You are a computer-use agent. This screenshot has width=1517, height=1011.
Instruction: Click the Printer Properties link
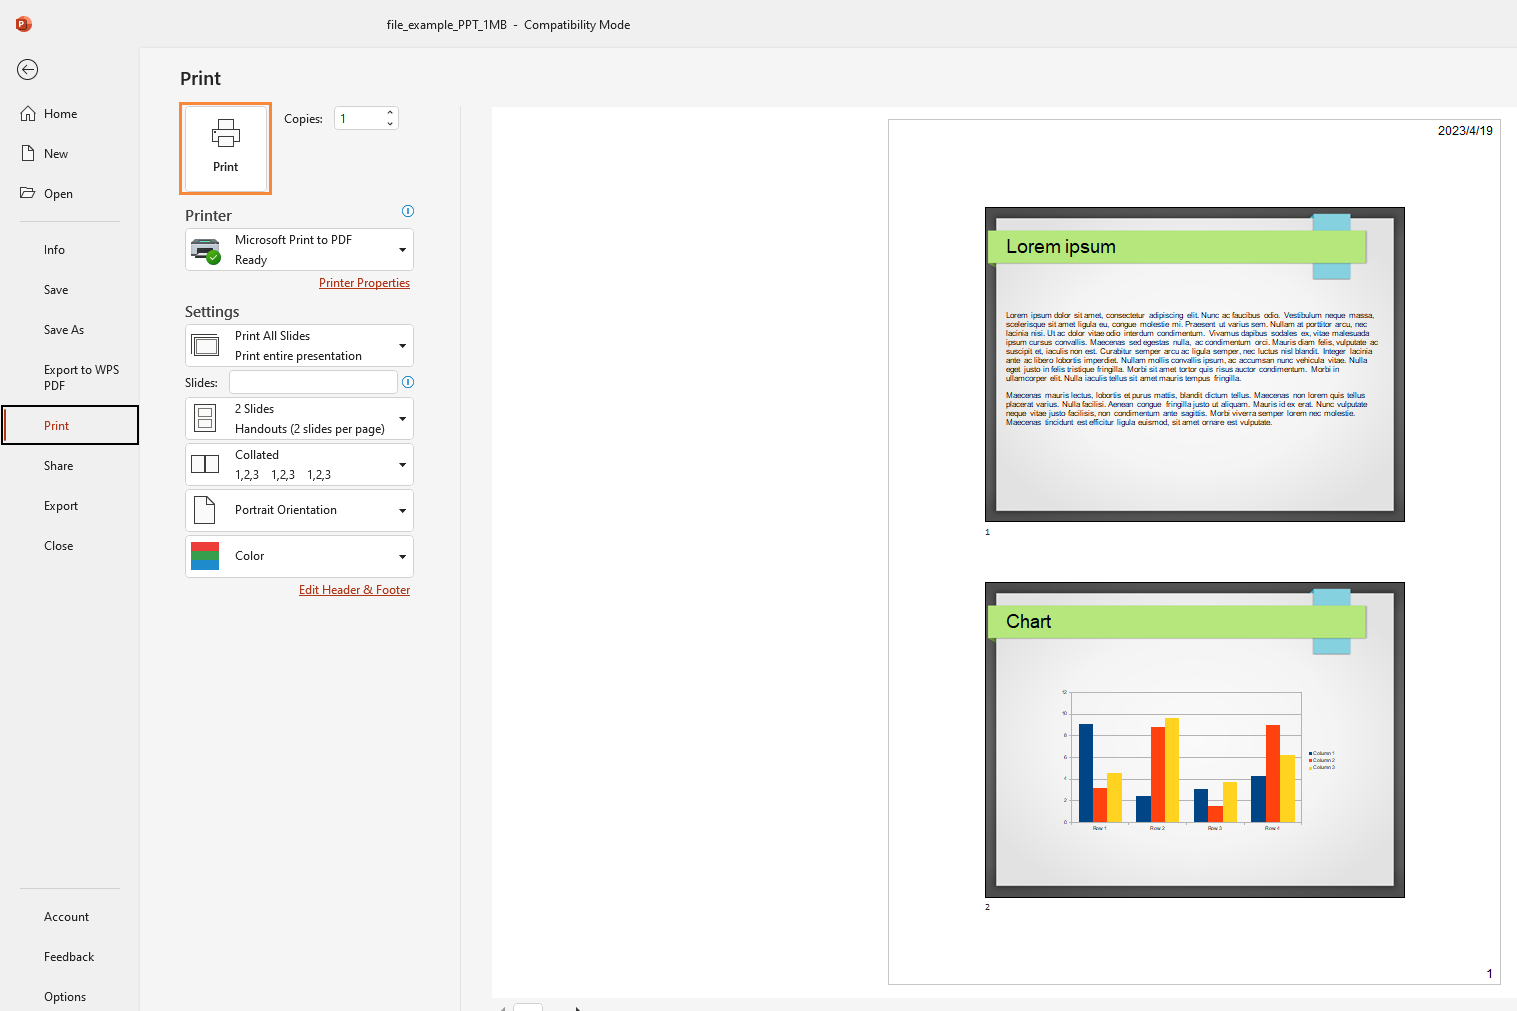[x=364, y=282]
